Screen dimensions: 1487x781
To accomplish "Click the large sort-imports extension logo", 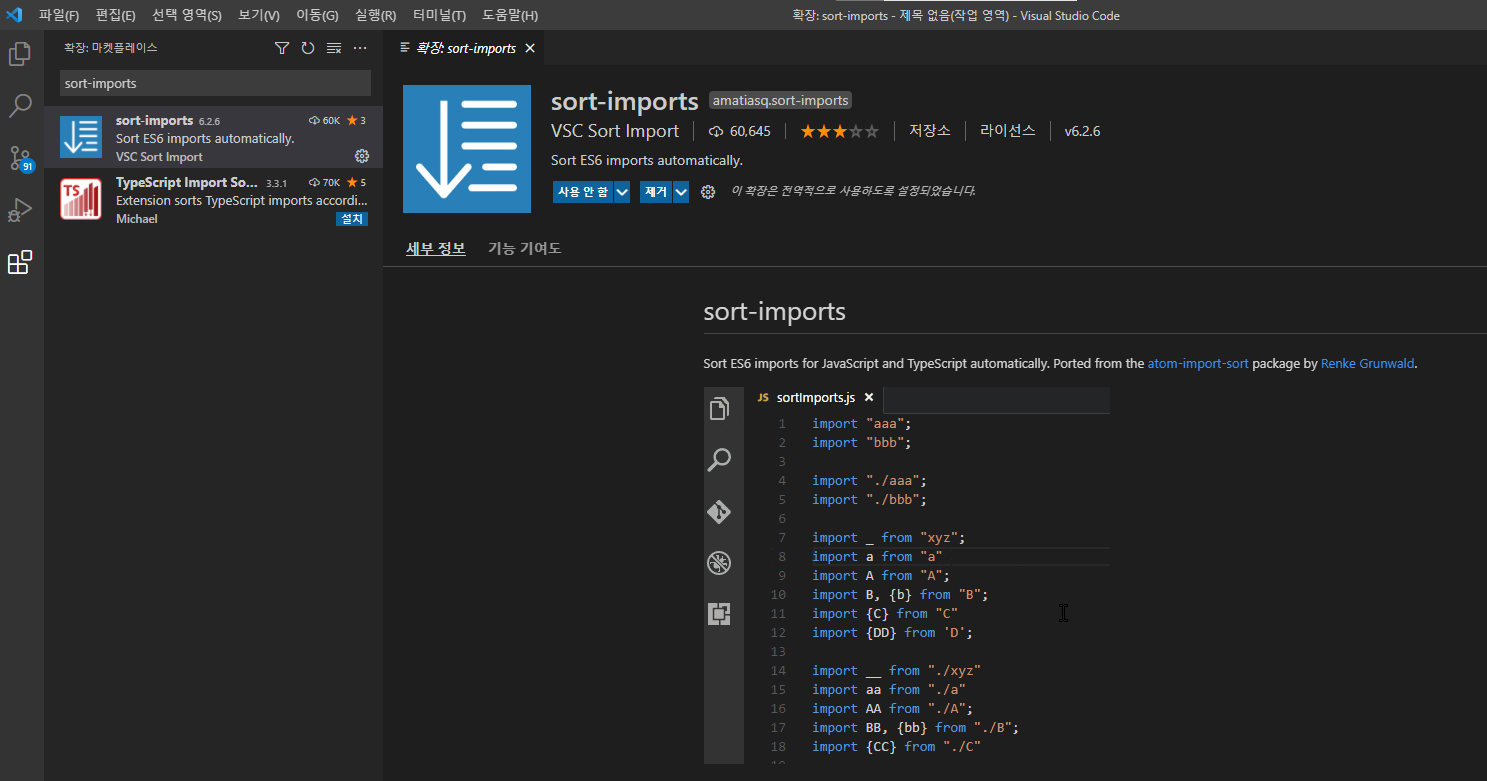I will click(x=467, y=149).
